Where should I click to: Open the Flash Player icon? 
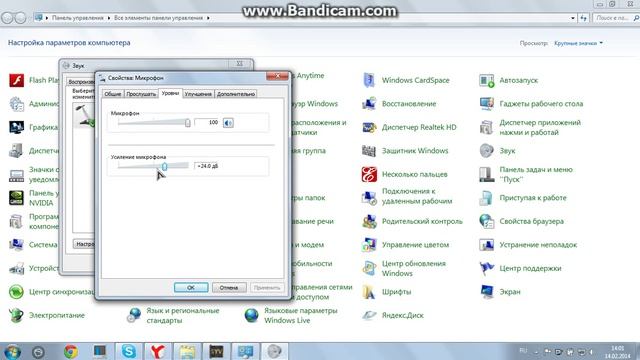point(16,80)
